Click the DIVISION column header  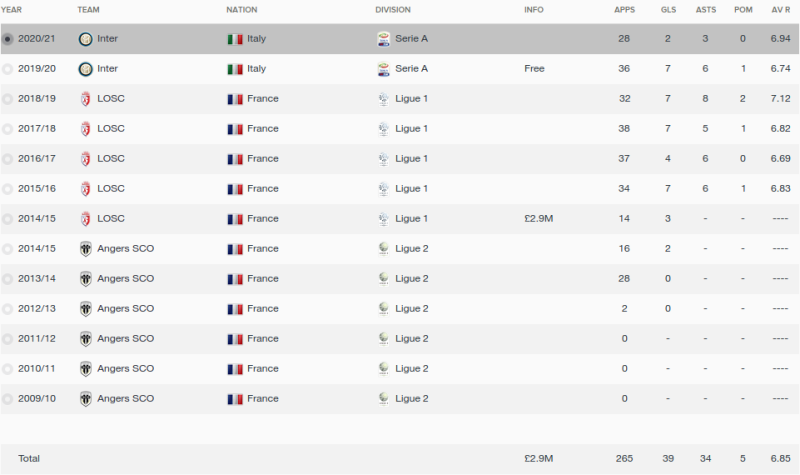coord(393,10)
